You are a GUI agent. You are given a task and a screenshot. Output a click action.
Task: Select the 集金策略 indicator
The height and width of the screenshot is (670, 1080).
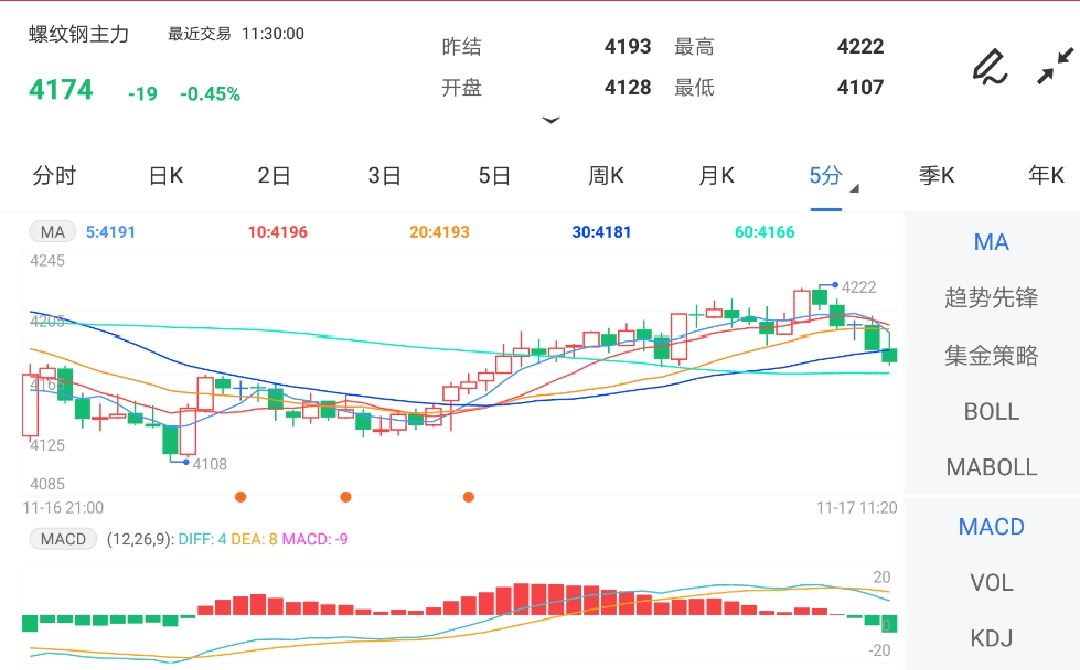point(991,355)
